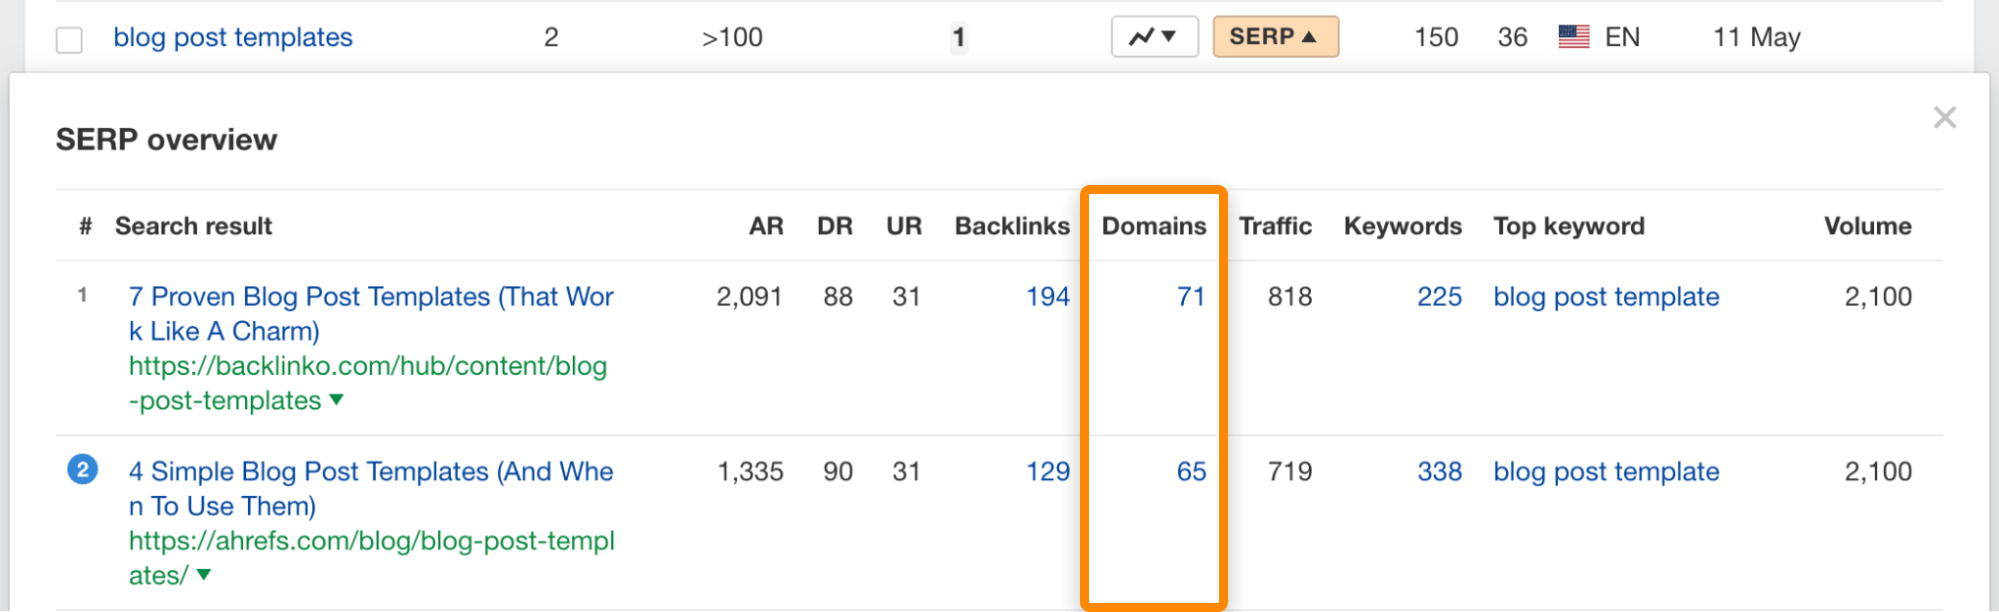
Task: Click the Backlinks column header
Action: pos(1011,226)
